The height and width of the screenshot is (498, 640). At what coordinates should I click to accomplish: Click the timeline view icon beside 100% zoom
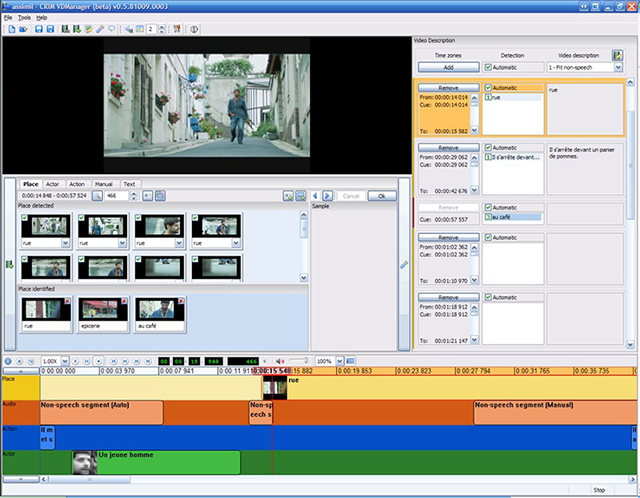[350, 361]
